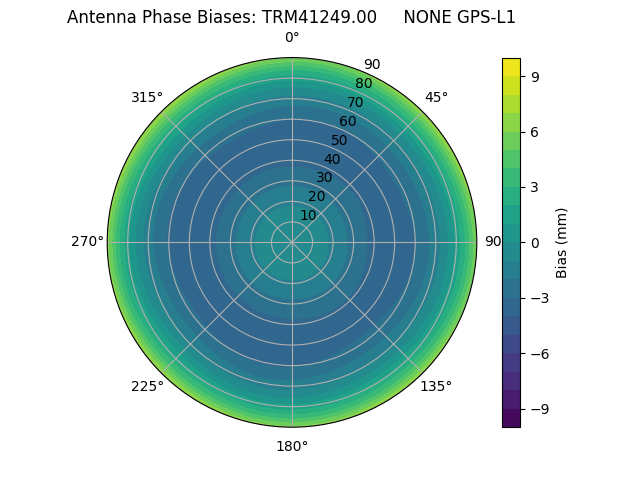Click the 0° azimuth label at top
Image resolution: width=640 pixels, height=480 pixels.
[292, 38]
